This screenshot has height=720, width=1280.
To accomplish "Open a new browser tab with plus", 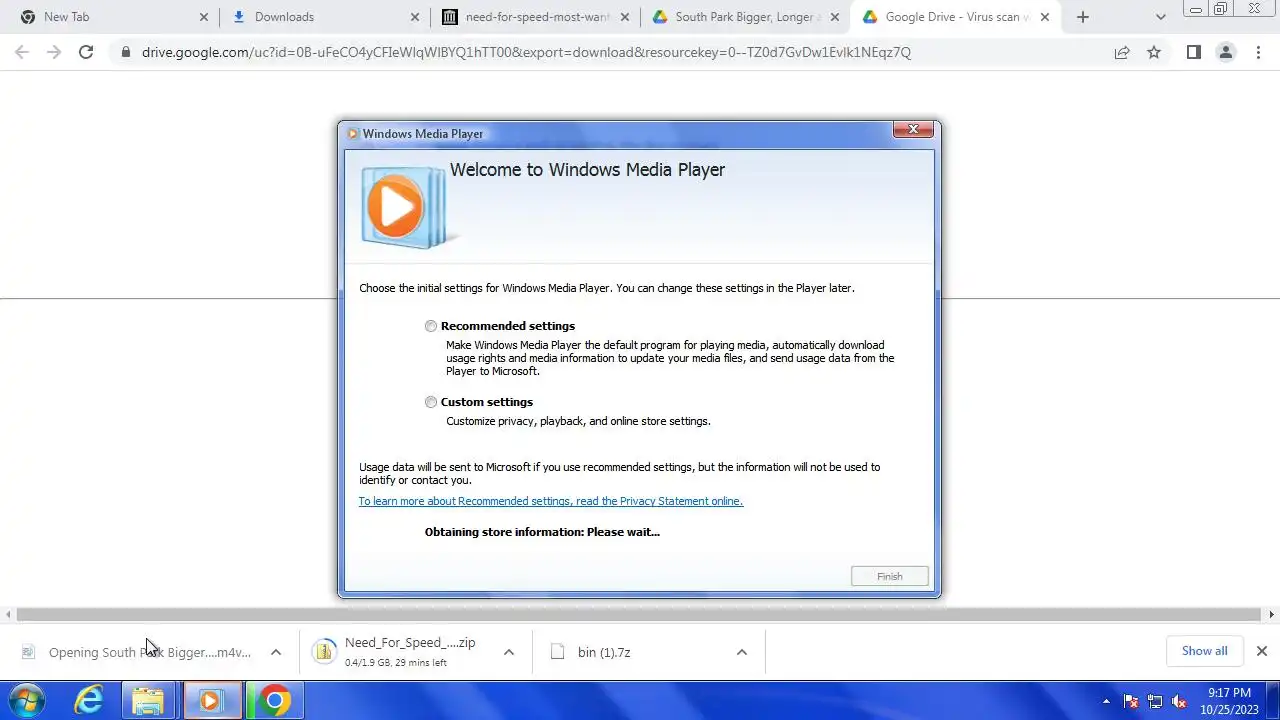I will (1082, 17).
